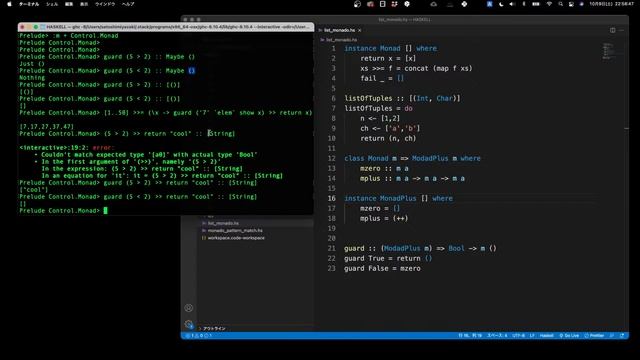Viewport: 640px width, 360px height.
Task: Click line number 16 in the editor gutter
Action: point(331,198)
